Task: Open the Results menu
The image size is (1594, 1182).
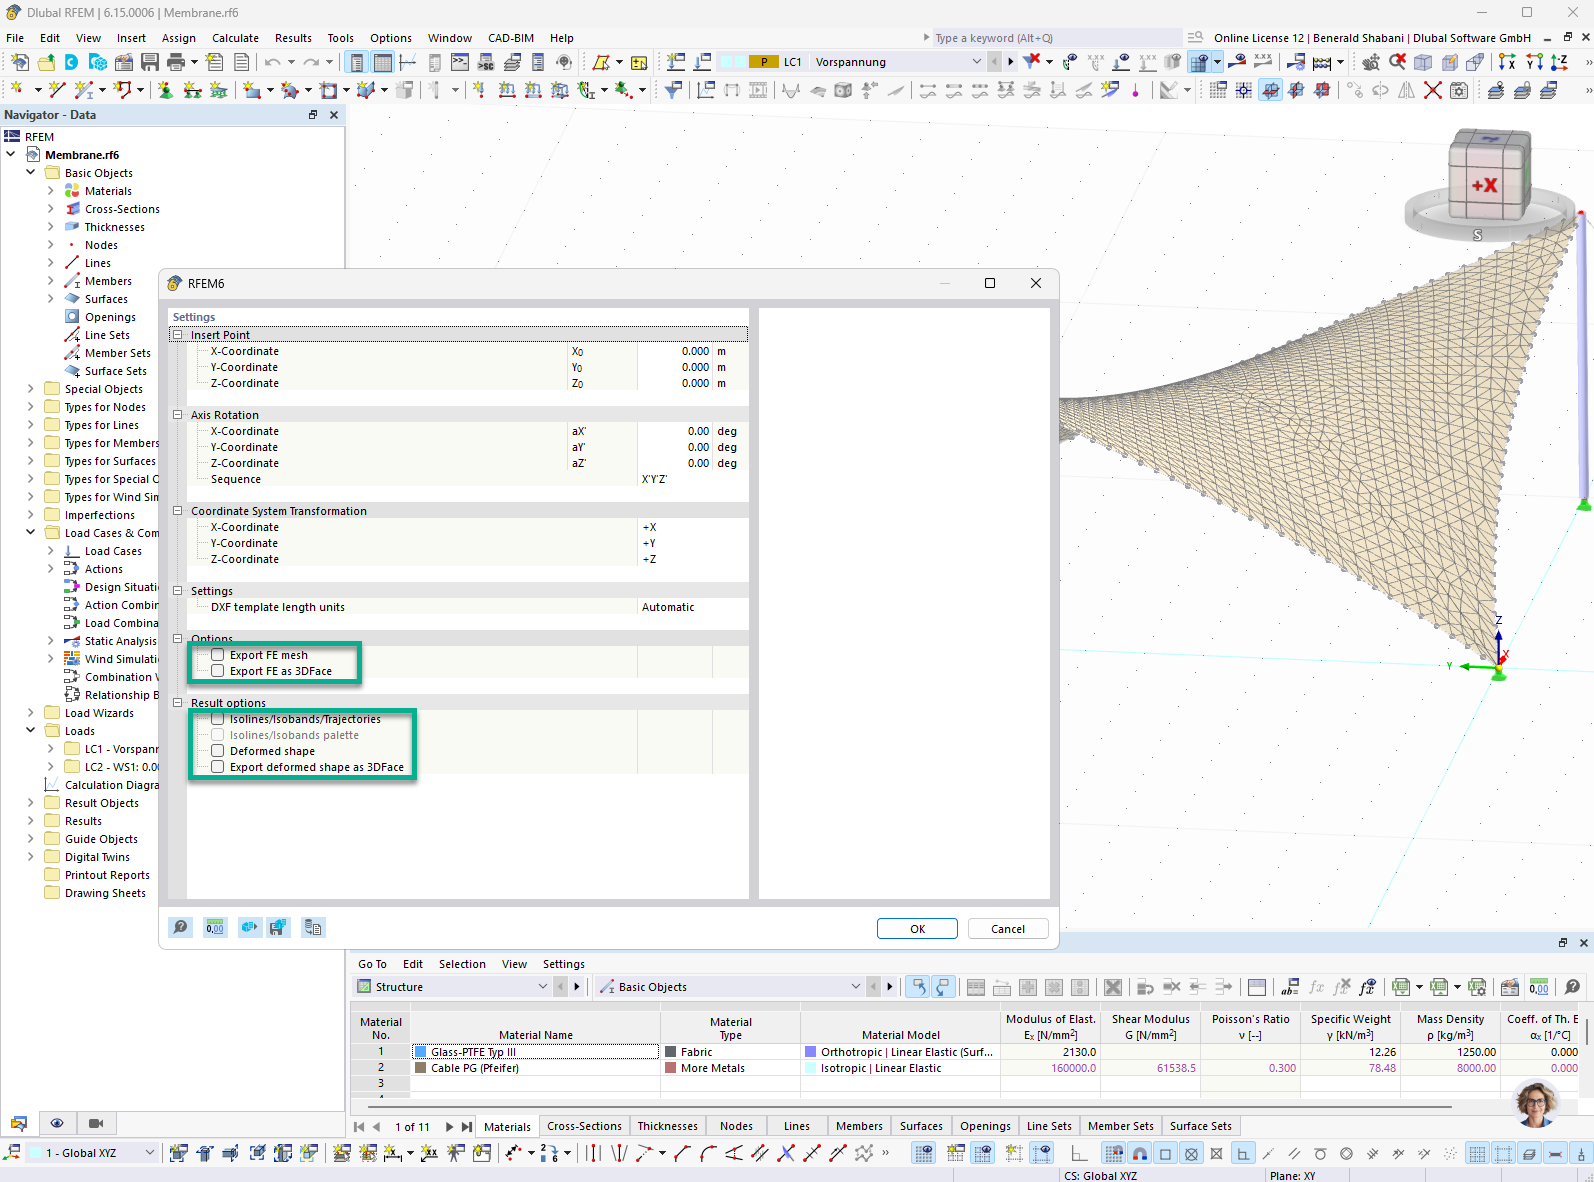Action: (293, 38)
